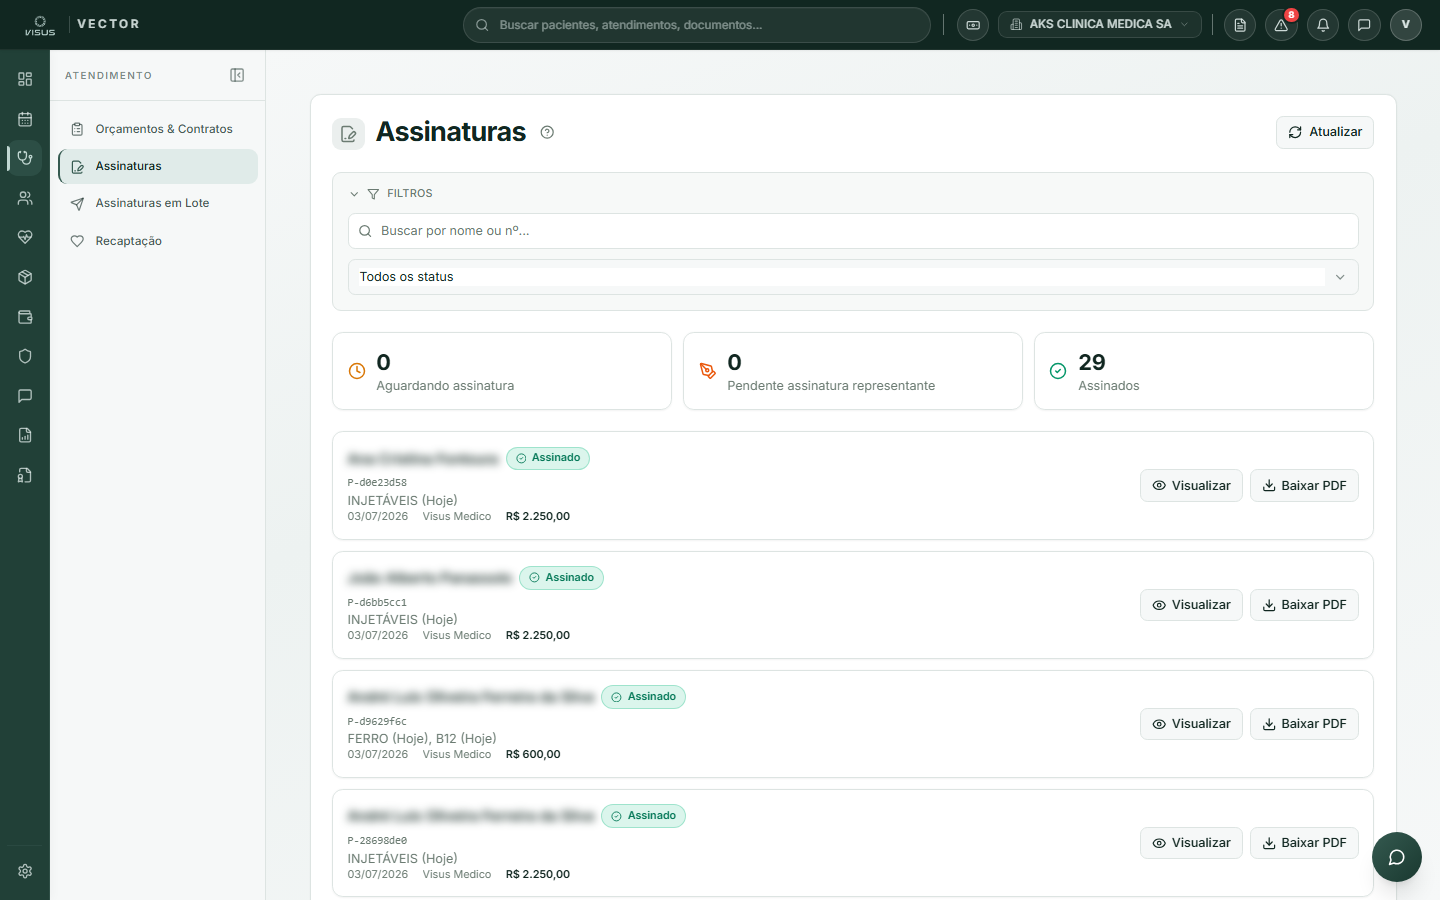Open the notifications bell

tap(1323, 25)
